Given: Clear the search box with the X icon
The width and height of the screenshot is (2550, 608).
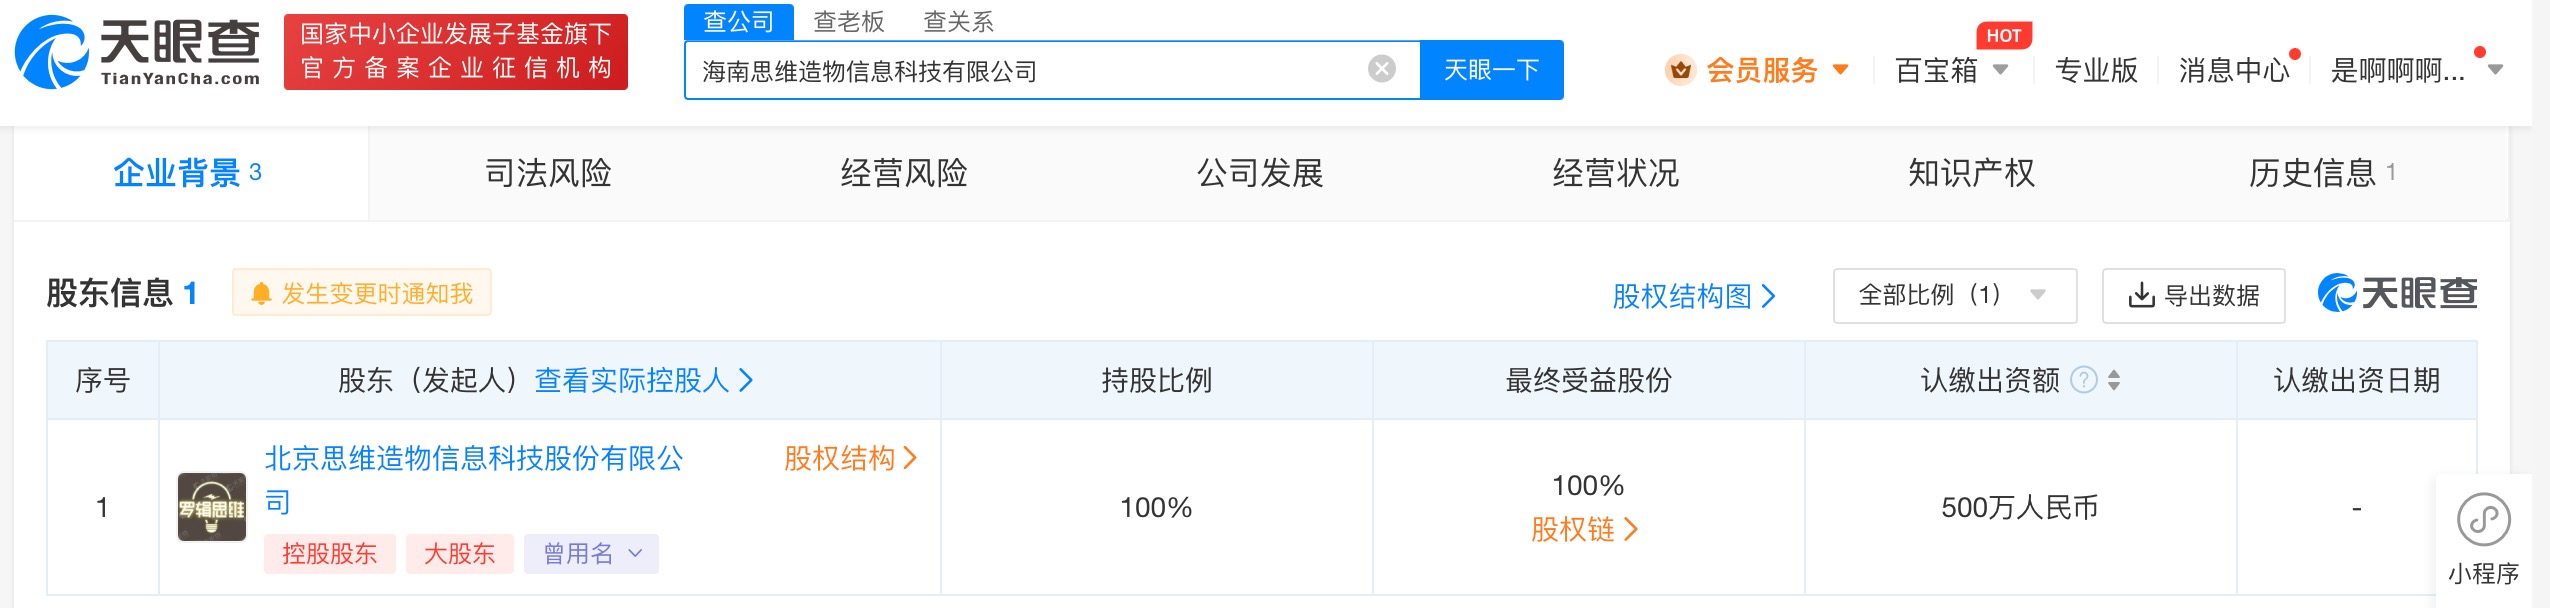Looking at the screenshot, I should pos(1381,69).
